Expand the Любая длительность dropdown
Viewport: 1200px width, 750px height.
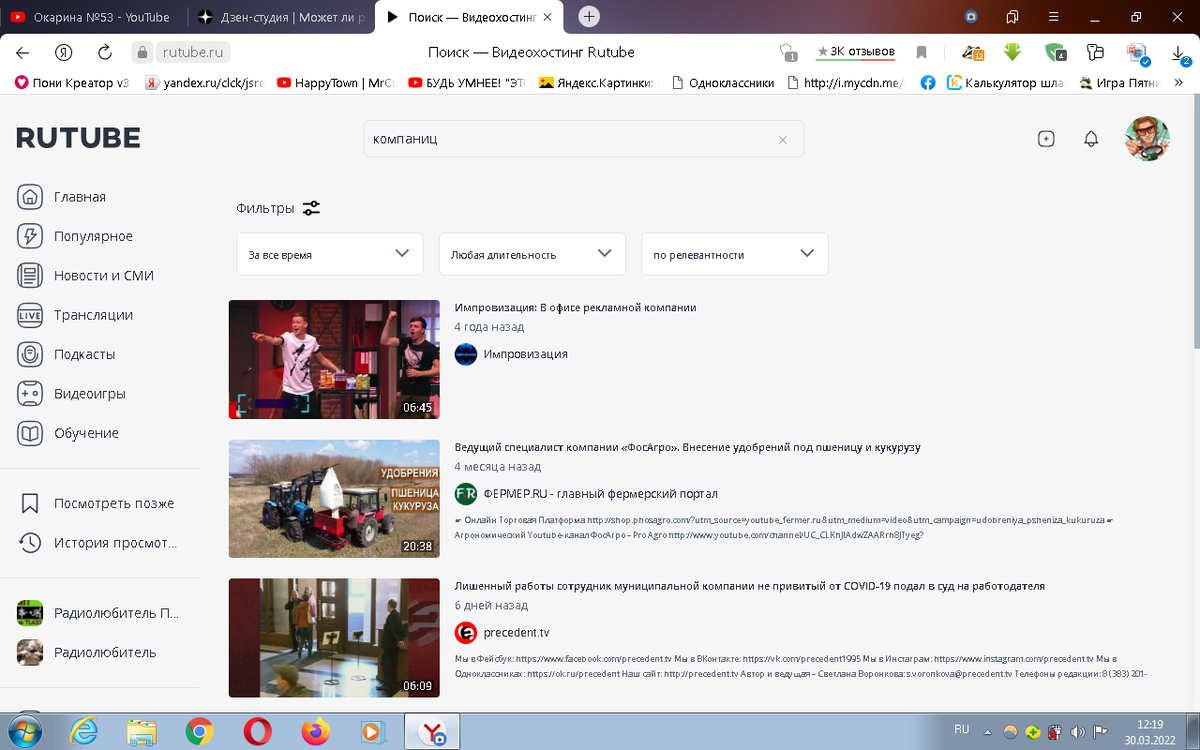pyautogui.click(x=532, y=254)
